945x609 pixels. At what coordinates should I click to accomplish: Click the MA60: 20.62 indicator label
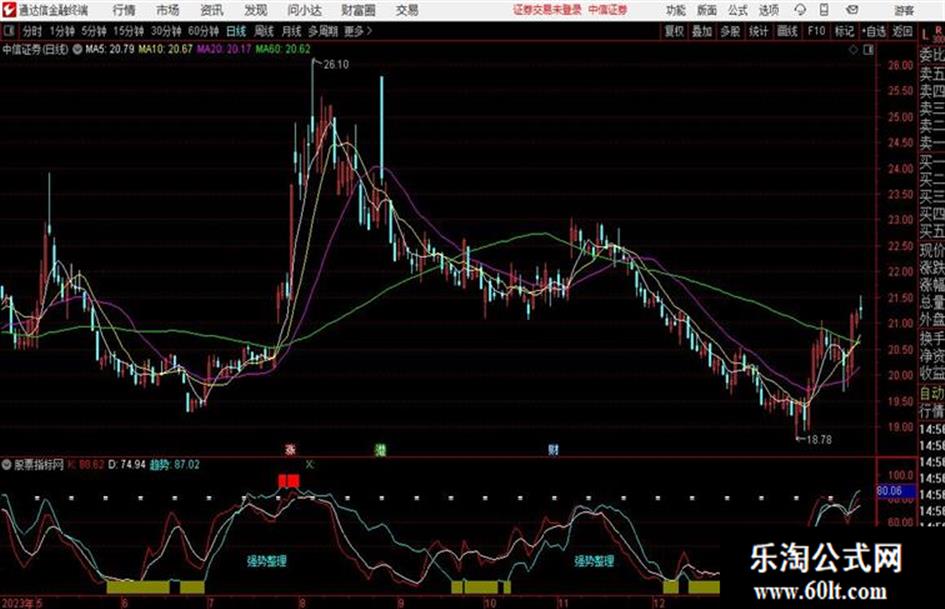(x=283, y=49)
